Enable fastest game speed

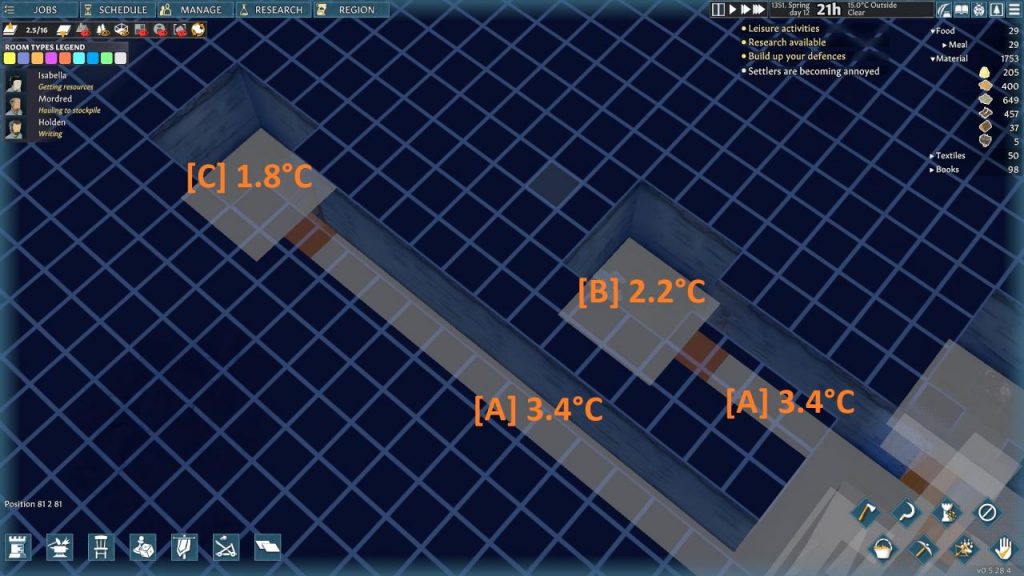(x=760, y=9)
